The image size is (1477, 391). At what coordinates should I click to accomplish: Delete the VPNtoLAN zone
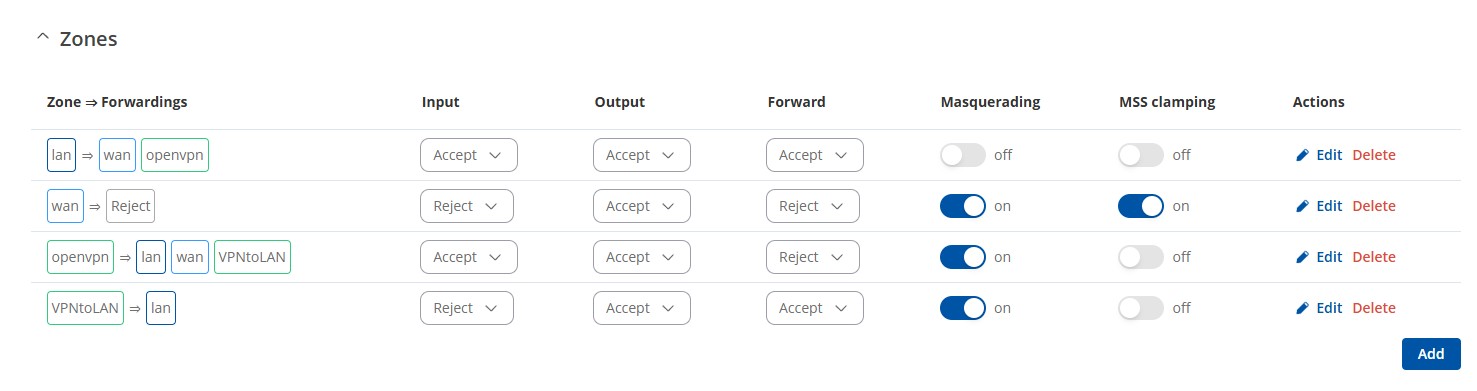tap(1374, 308)
